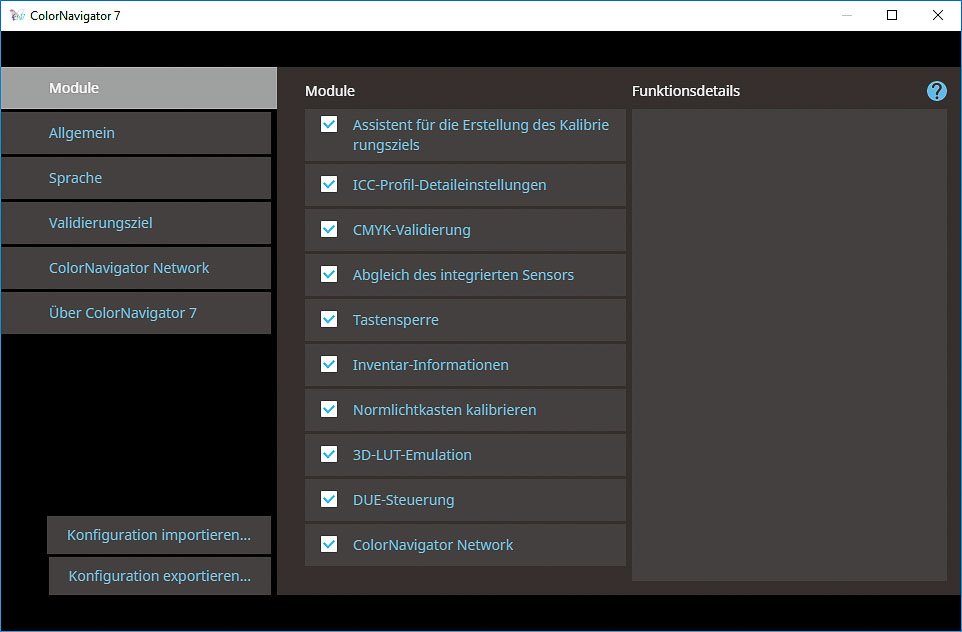
Task: Click the 'Normlichtkasten kalibrieren' label text
Action: pos(445,410)
